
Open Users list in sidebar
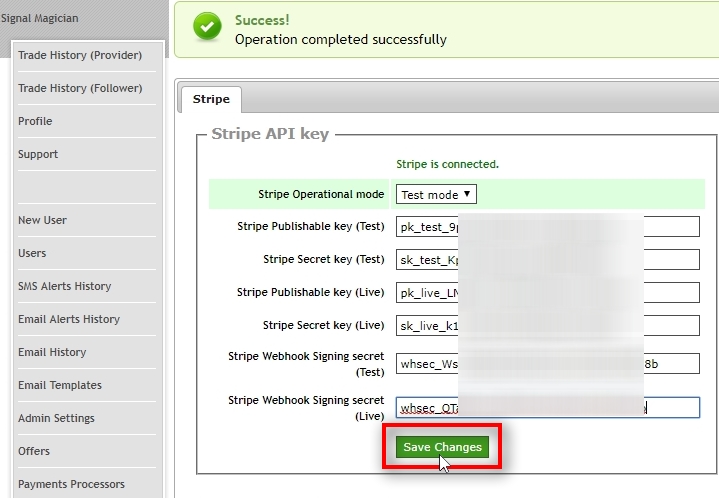point(32,253)
